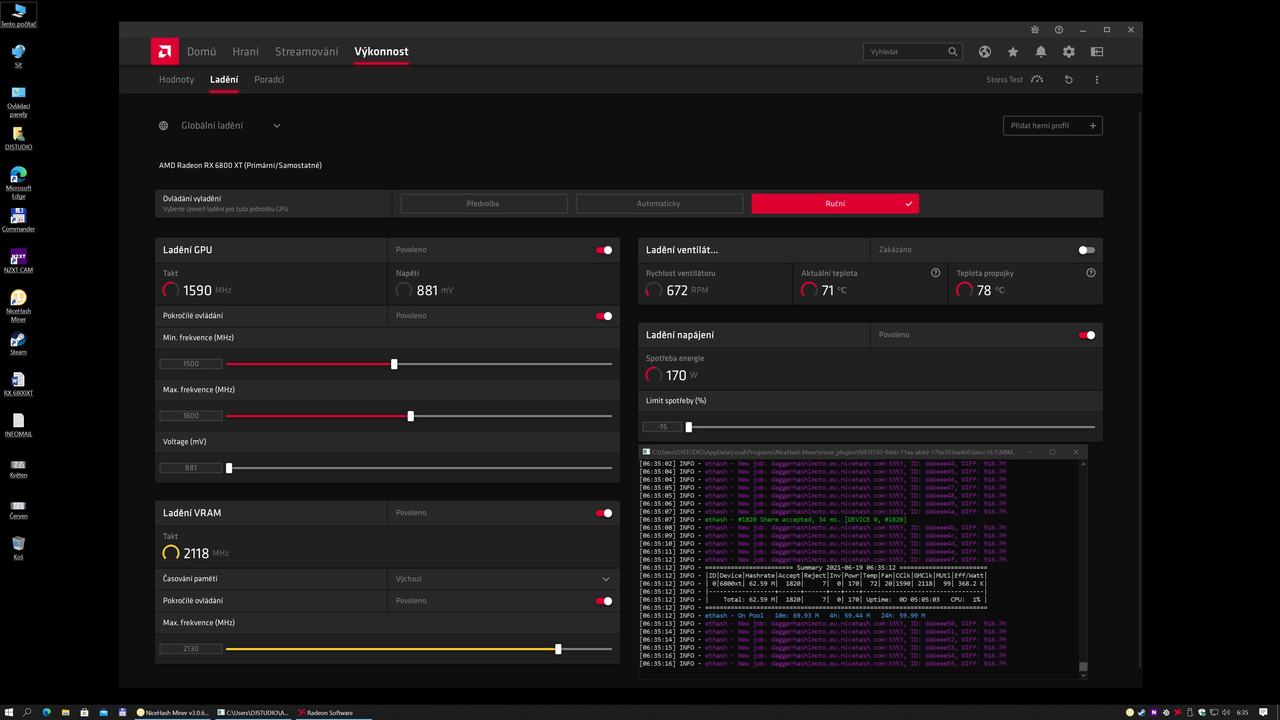Open NZXT CAM desktop shortcut

[18, 261]
